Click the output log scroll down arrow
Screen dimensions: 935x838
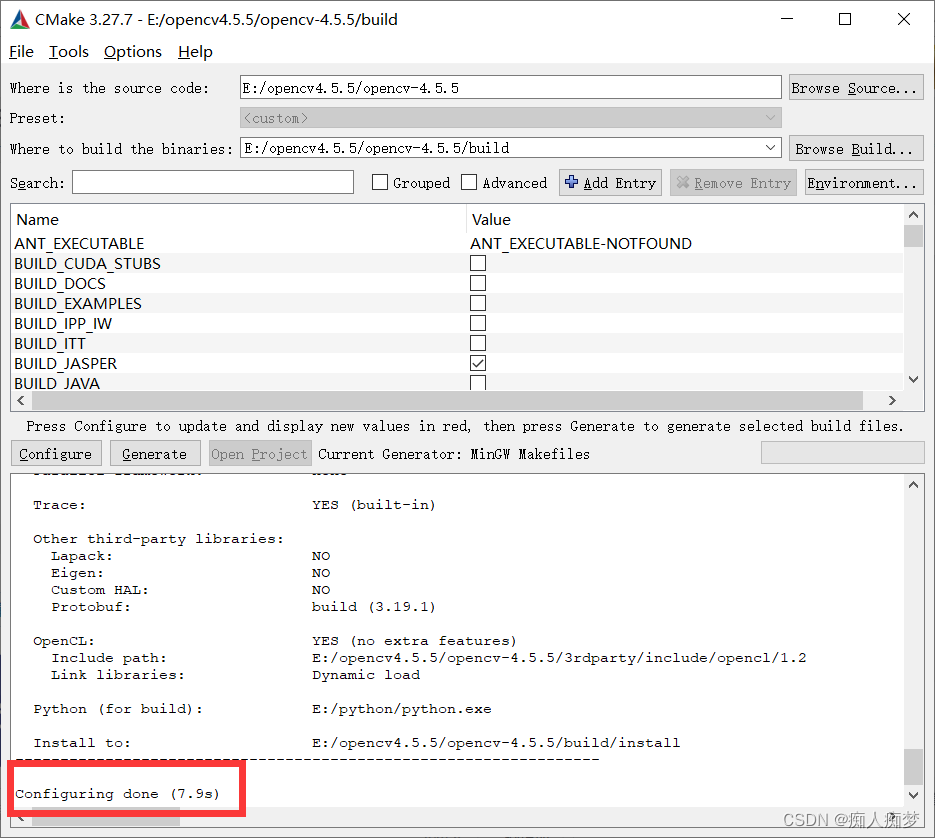[x=913, y=794]
